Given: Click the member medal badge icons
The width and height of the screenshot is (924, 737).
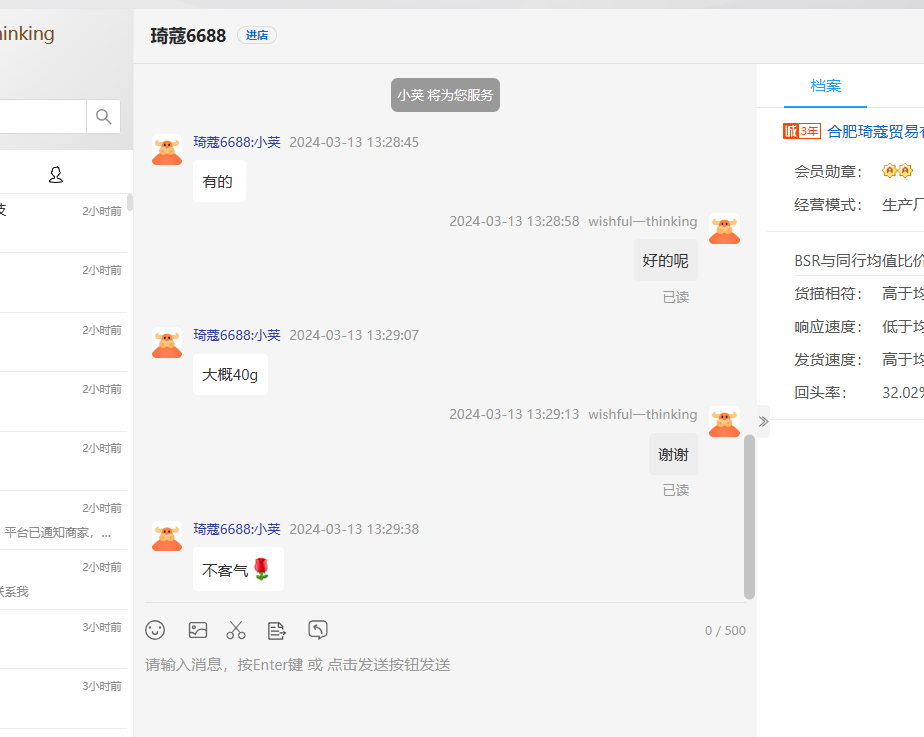Looking at the screenshot, I should [897, 171].
